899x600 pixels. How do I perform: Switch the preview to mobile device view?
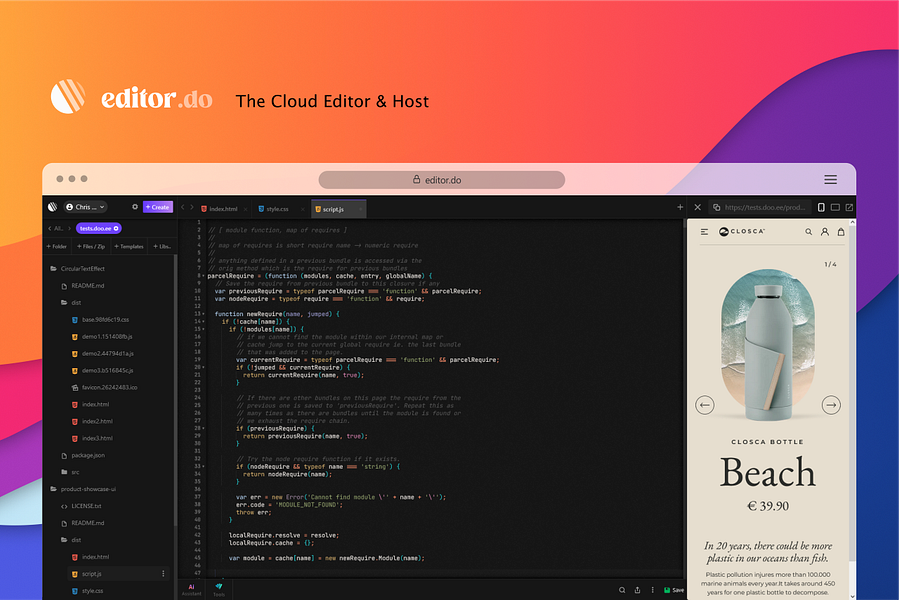click(822, 207)
